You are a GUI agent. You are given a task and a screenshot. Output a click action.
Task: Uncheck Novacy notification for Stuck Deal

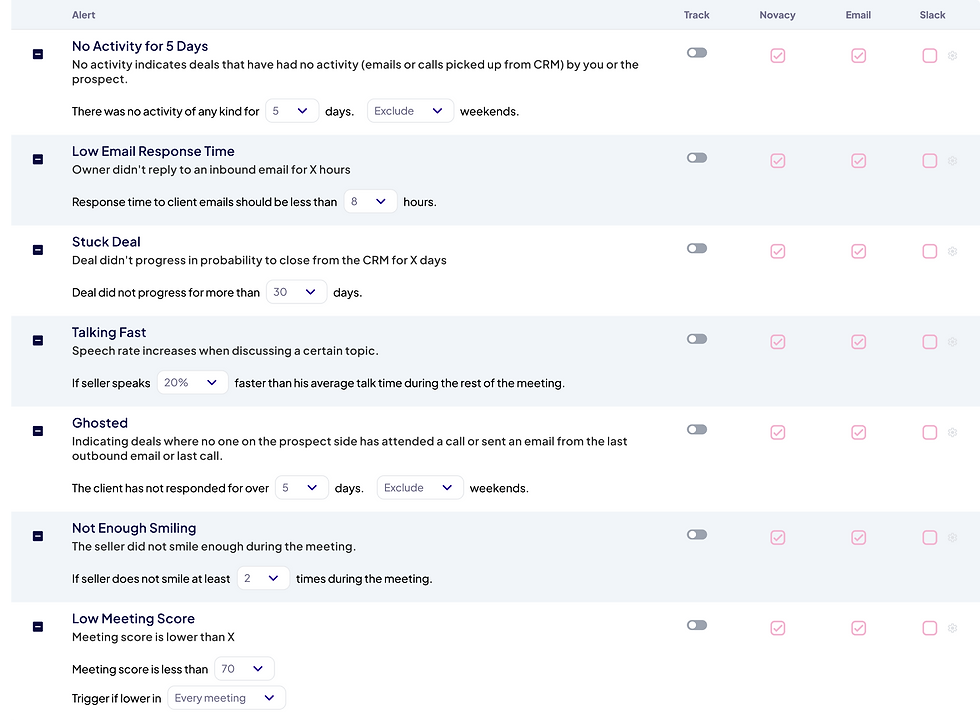point(778,252)
